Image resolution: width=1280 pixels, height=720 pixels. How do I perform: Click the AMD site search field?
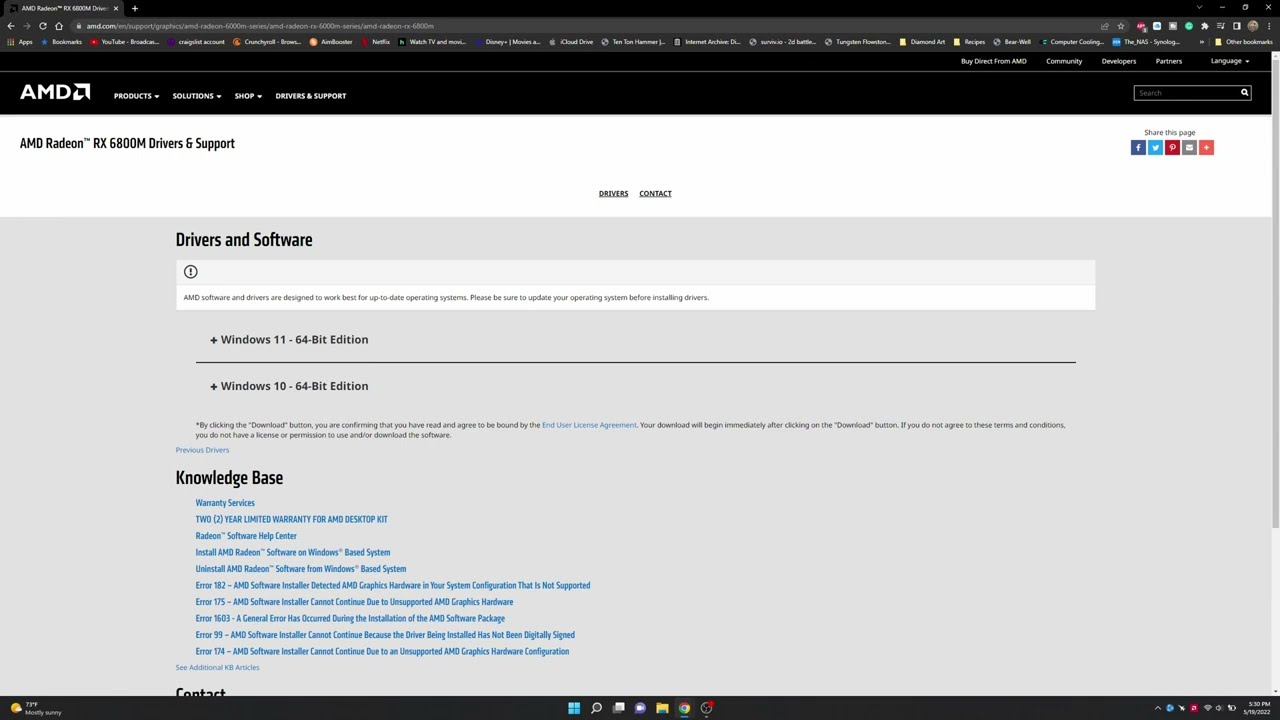click(1186, 93)
